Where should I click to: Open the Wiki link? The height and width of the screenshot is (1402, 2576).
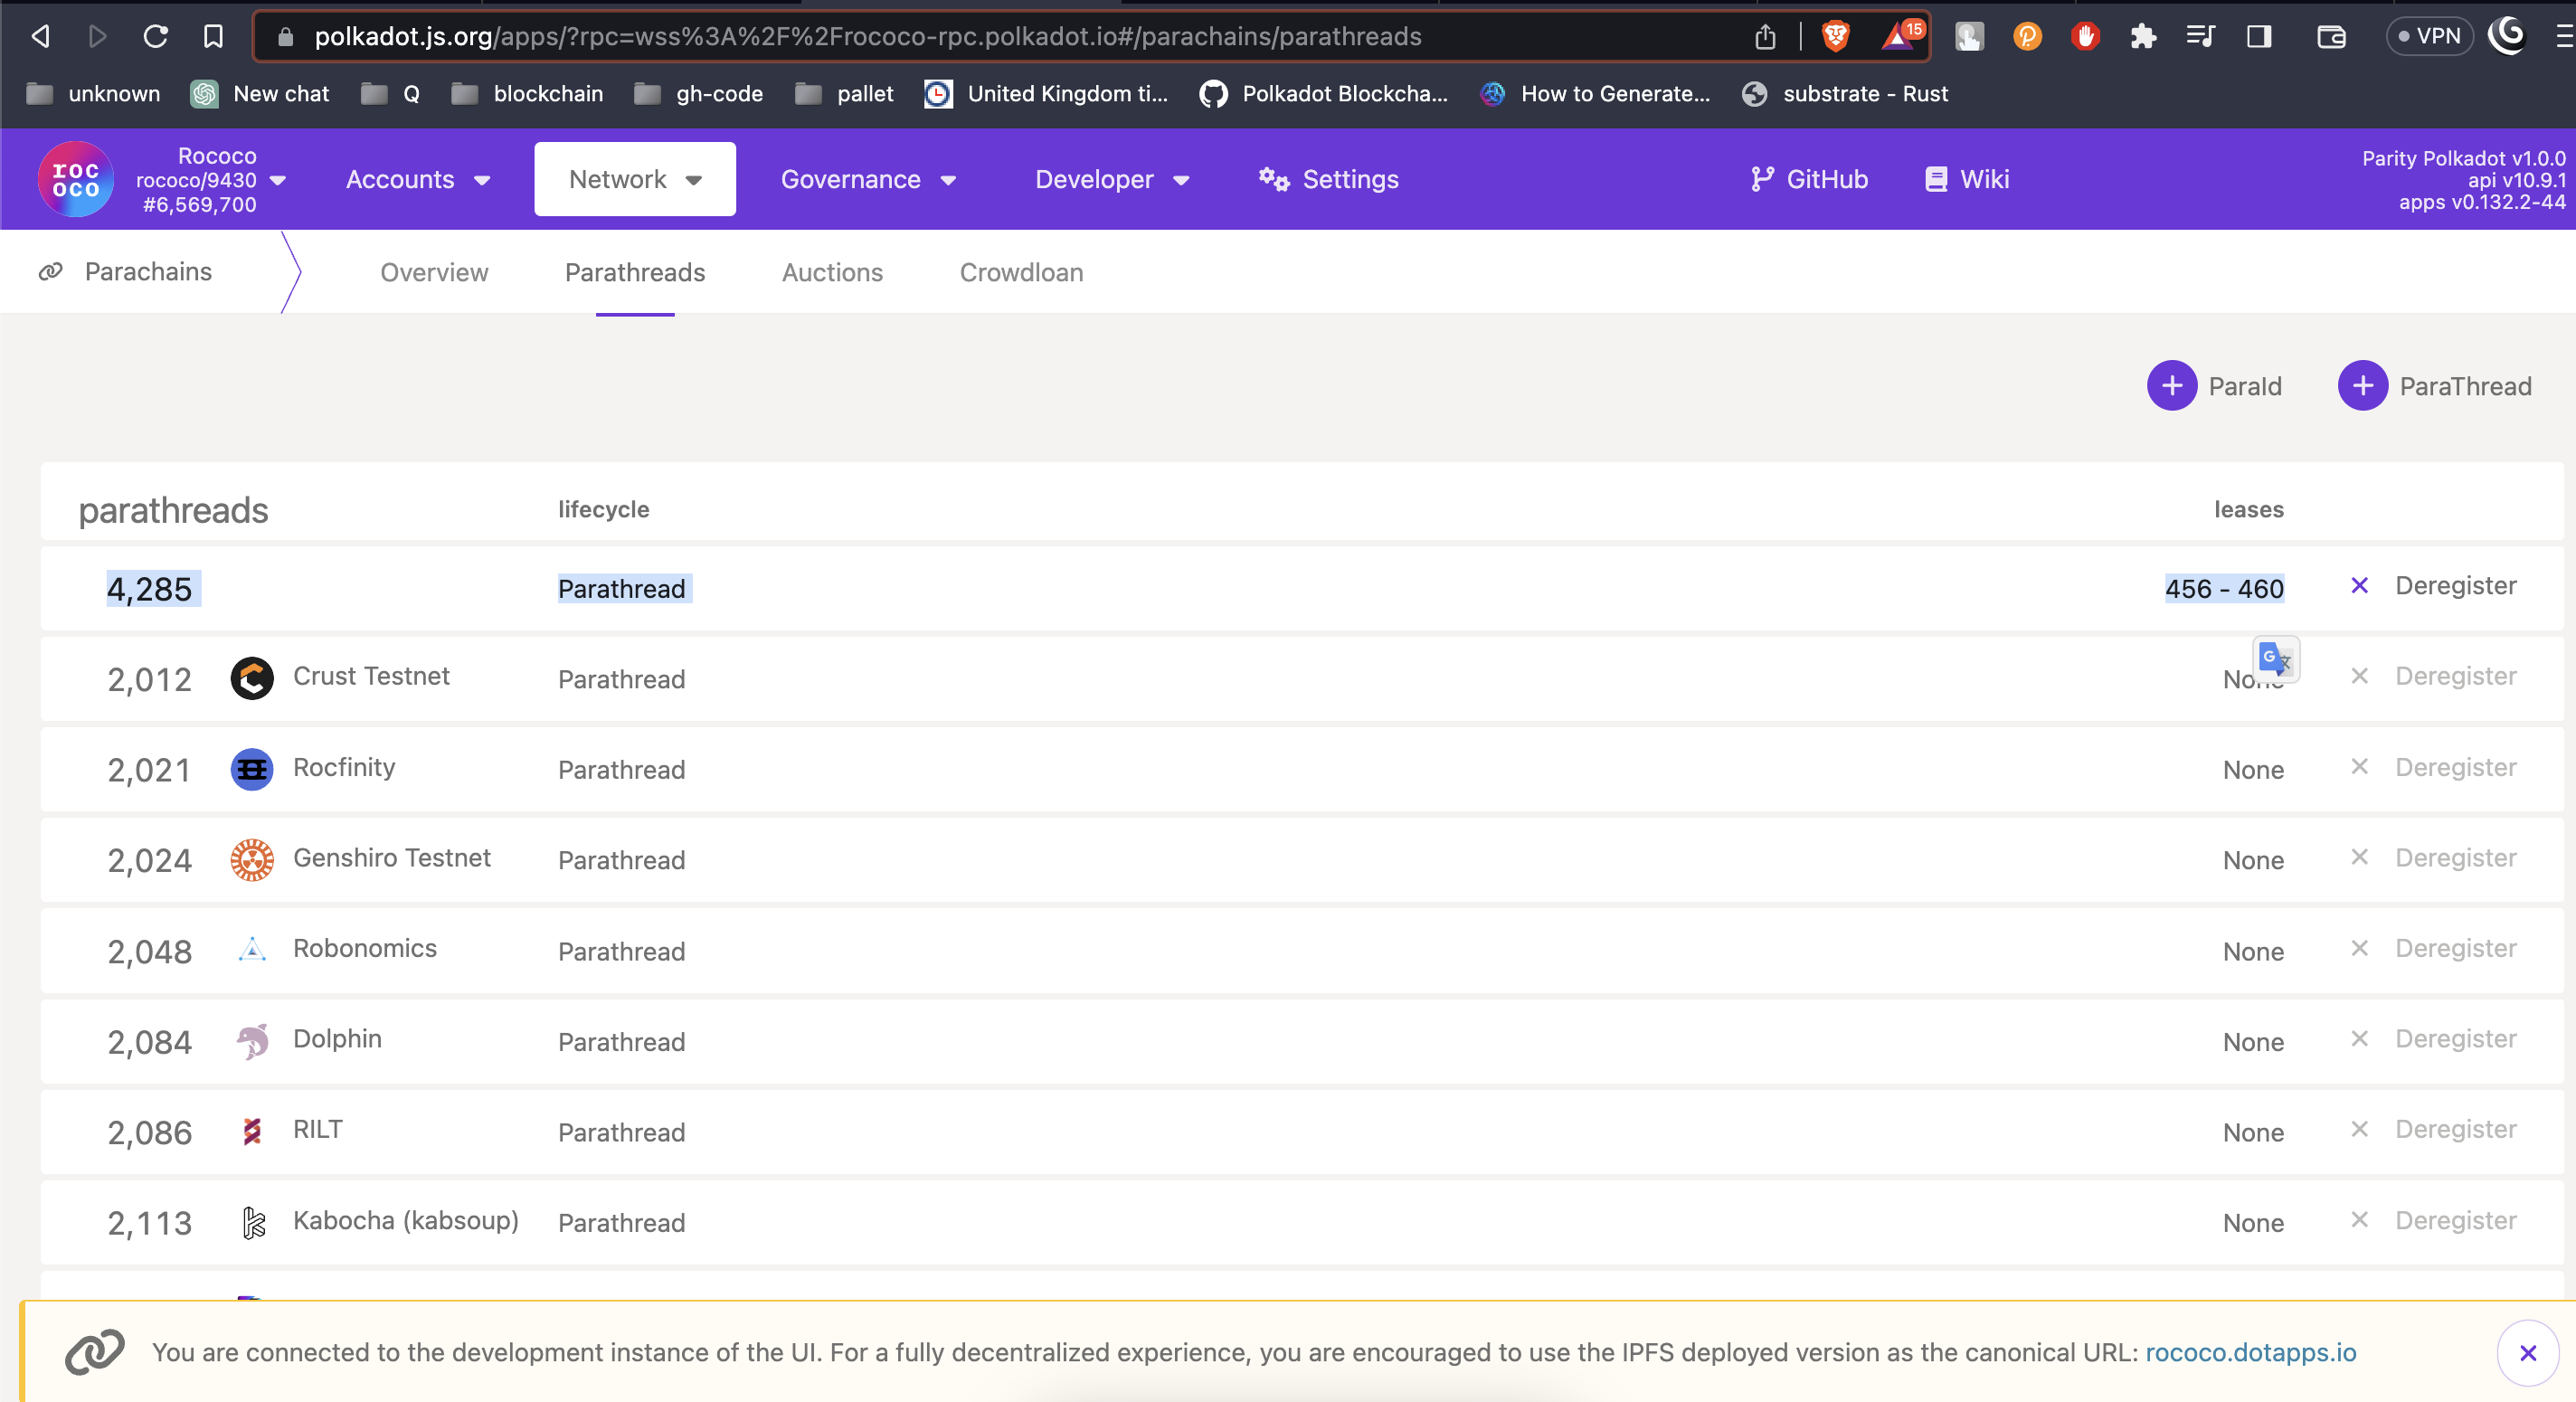click(x=1968, y=180)
